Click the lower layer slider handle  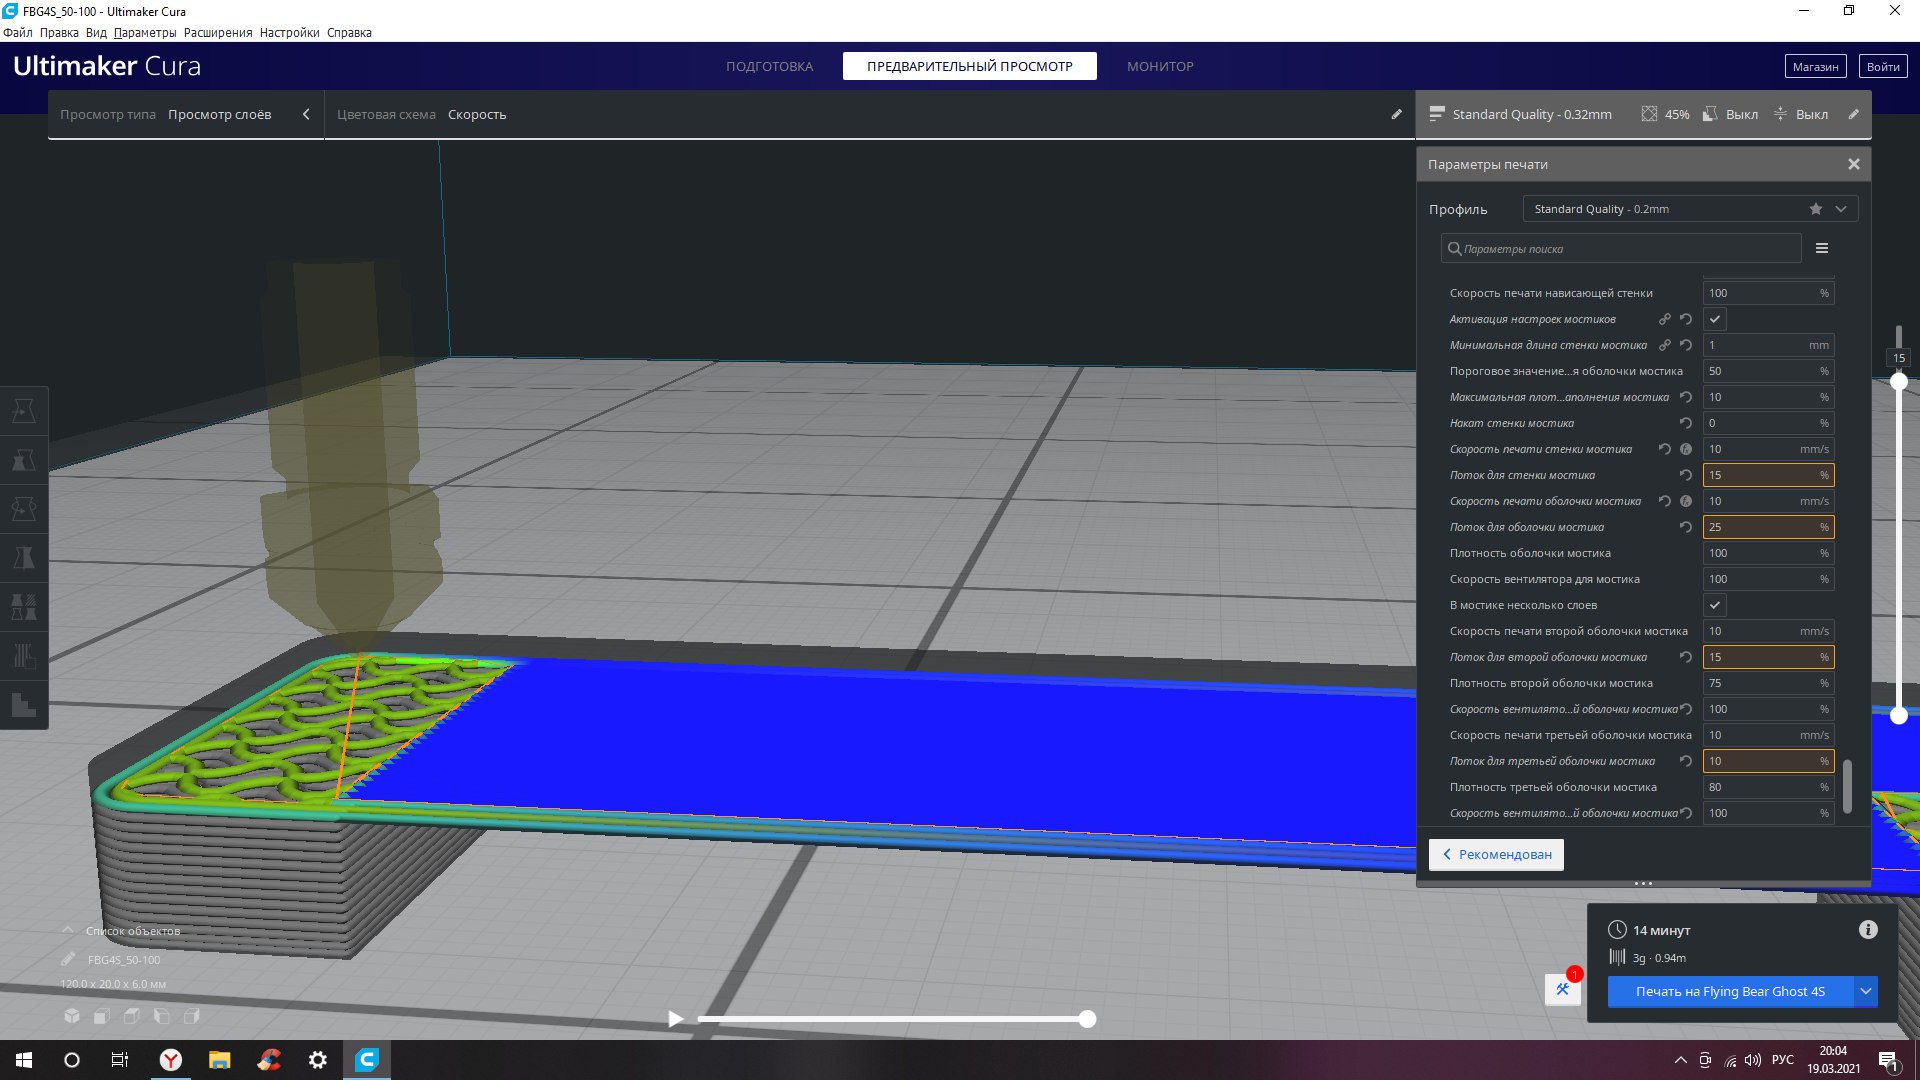click(x=1899, y=715)
